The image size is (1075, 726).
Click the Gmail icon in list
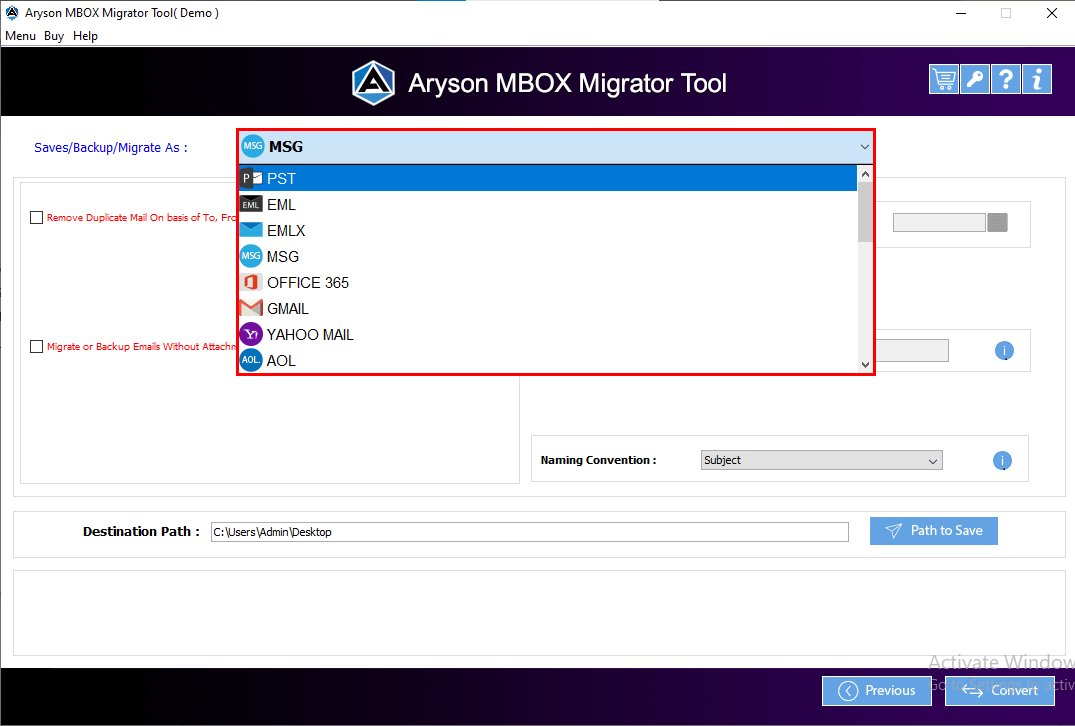[x=251, y=308]
